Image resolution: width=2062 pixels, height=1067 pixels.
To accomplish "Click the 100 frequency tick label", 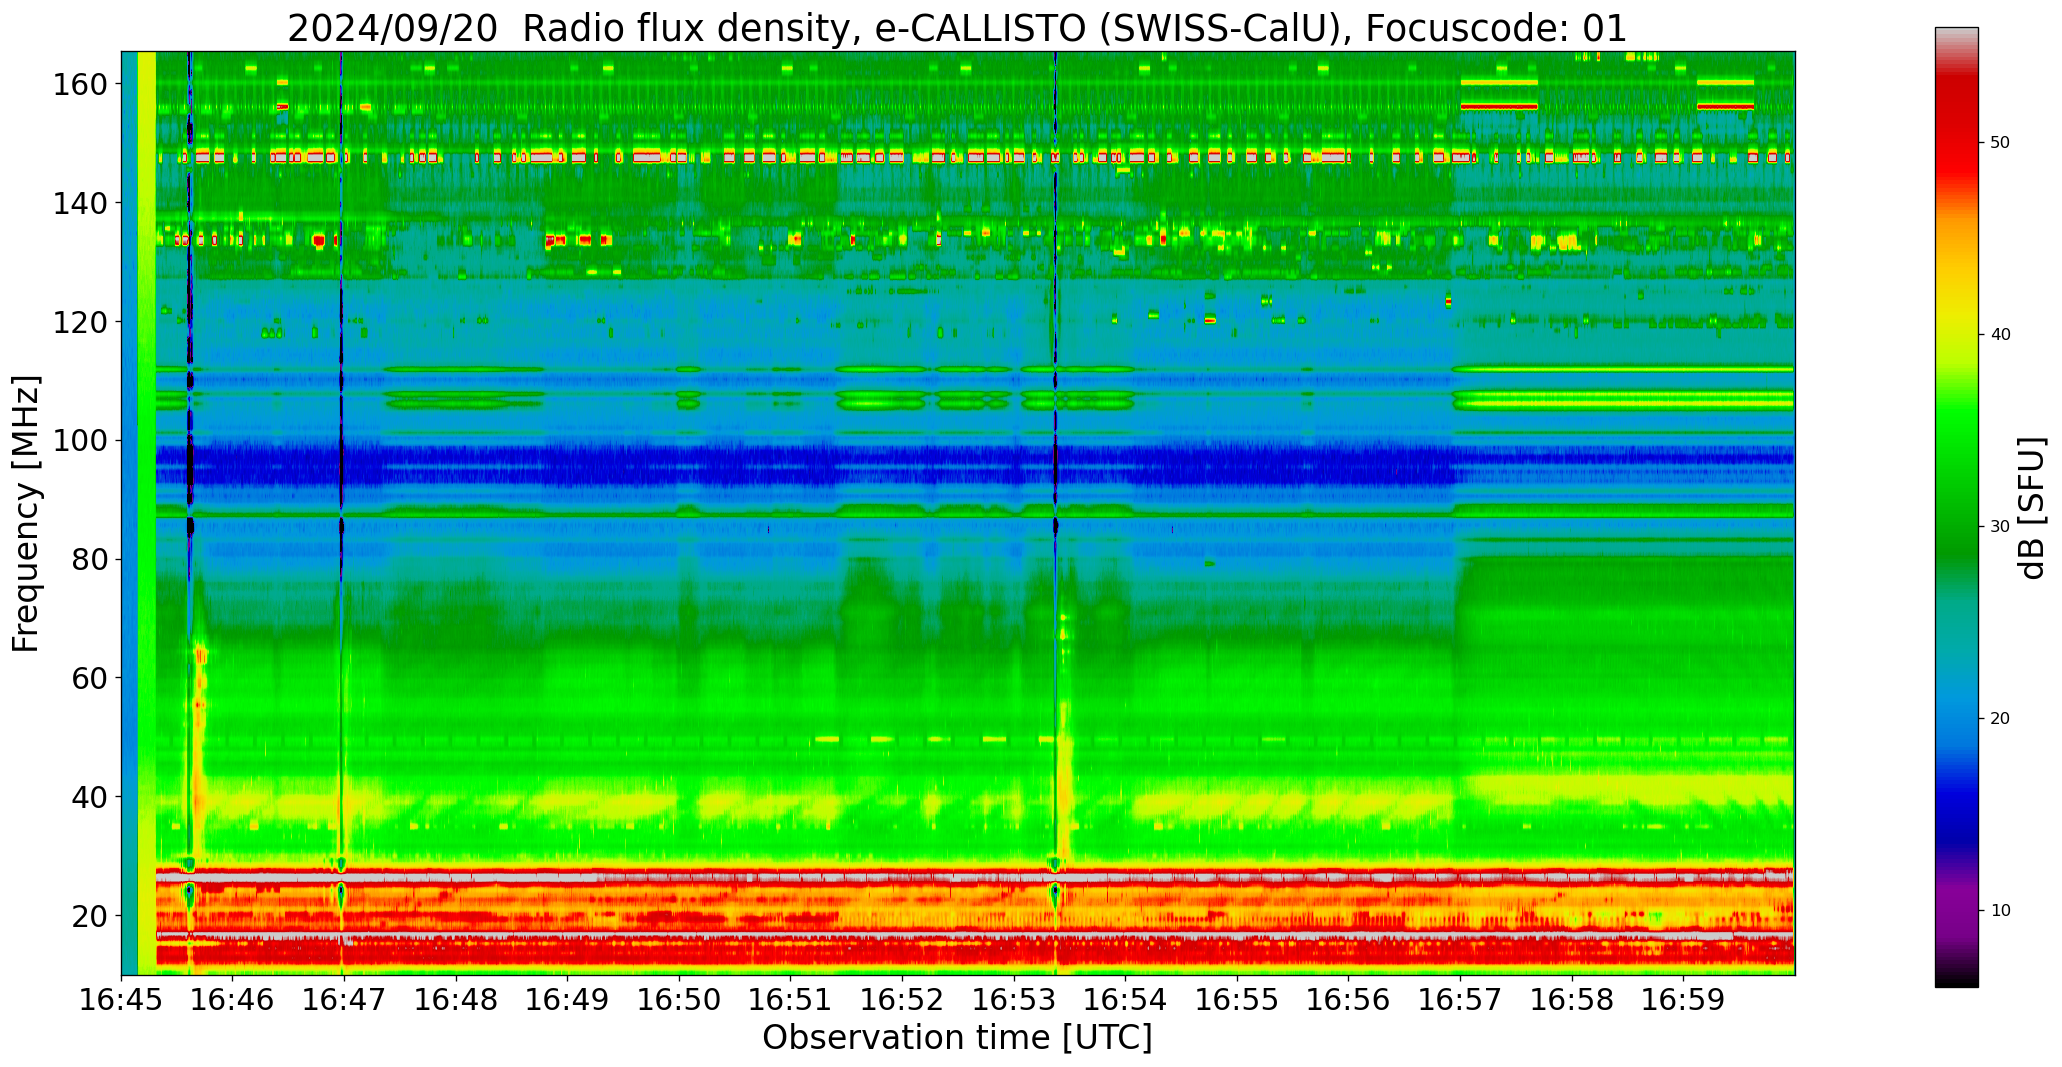I will point(80,440).
